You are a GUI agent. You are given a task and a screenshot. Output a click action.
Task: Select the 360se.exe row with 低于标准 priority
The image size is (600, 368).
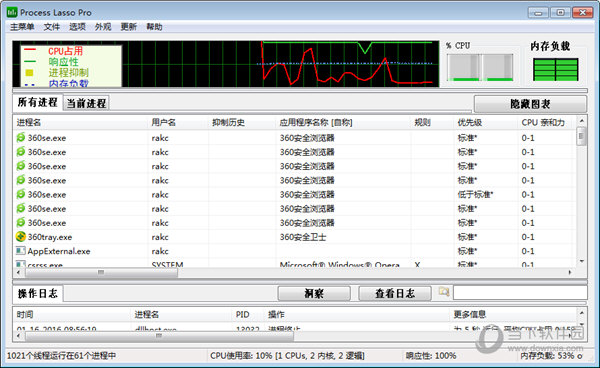pyautogui.click(x=294, y=194)
